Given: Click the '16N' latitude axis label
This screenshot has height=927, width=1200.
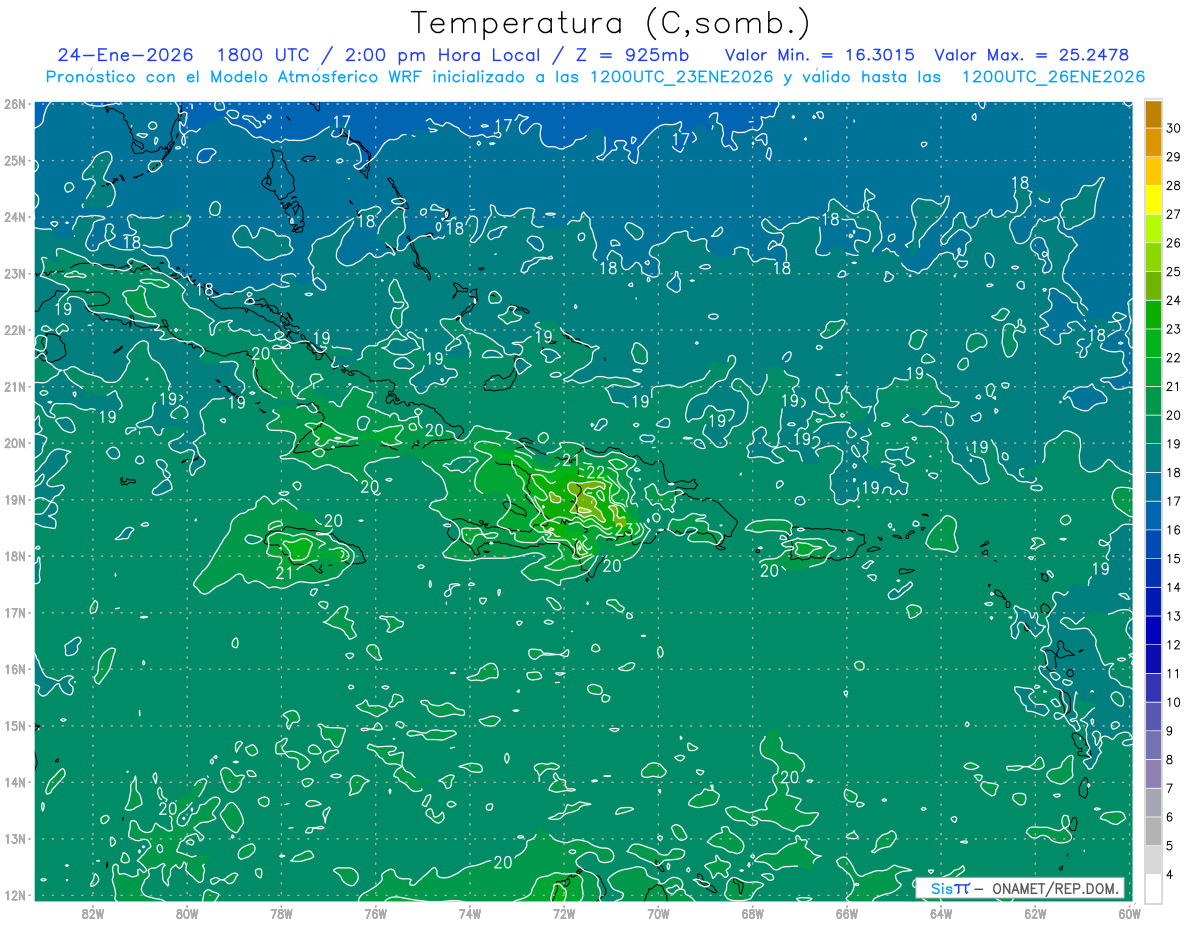Looking at the screenshot, I should point(15,669).
